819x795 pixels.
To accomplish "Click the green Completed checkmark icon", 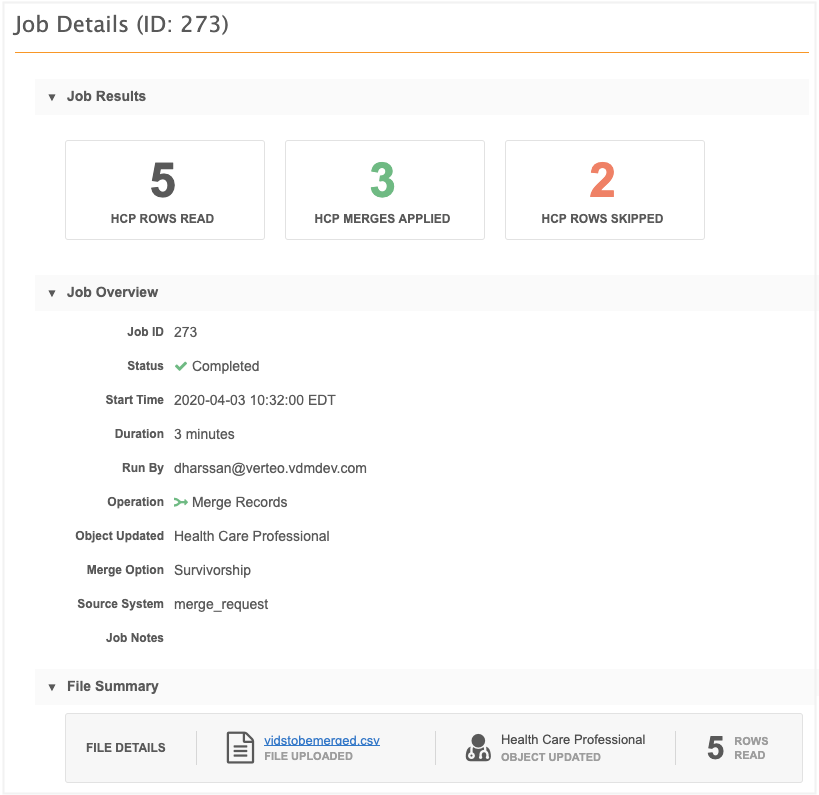I will pyautogui.click(x=181, y=366).
